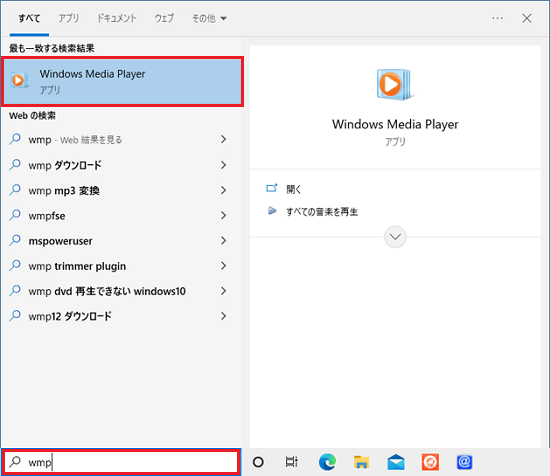Select the 'wmp12 ダウンロード' suggestion
Image resolution: width=550 pixels, height=476 pixels.
(x=118, y=316)
